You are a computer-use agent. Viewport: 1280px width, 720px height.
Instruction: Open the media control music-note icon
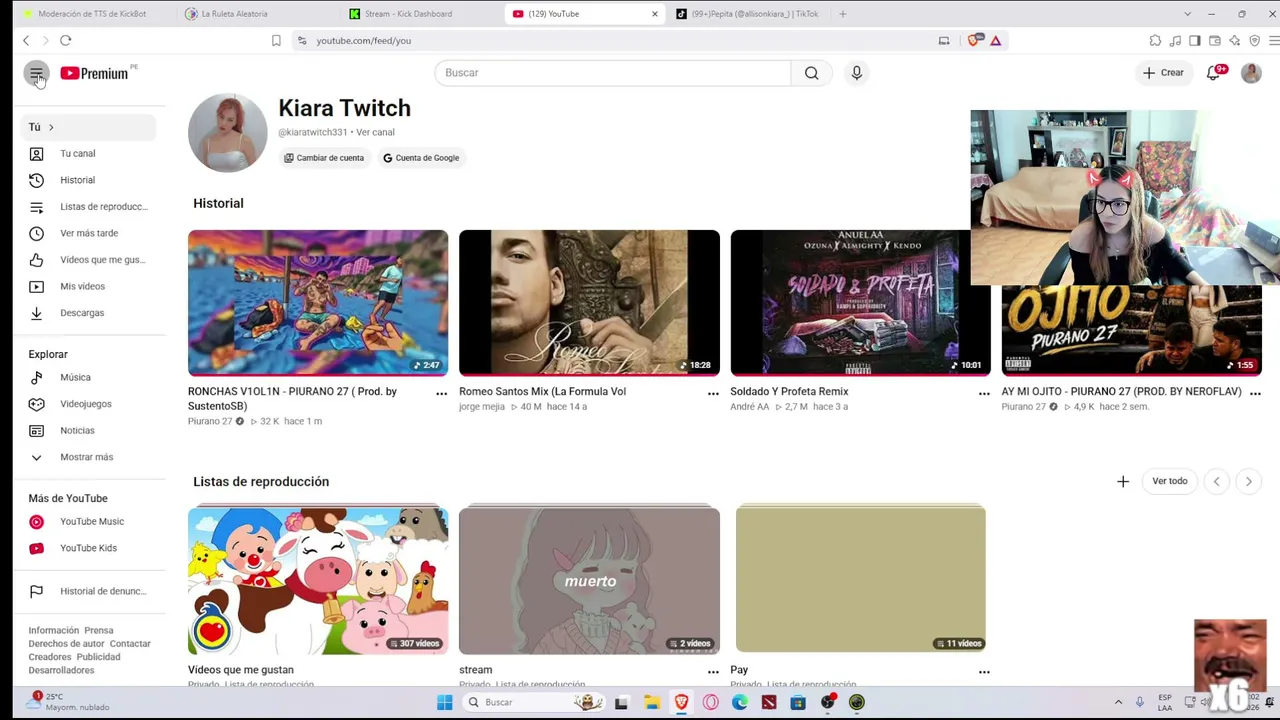[x=1175, y=41]
